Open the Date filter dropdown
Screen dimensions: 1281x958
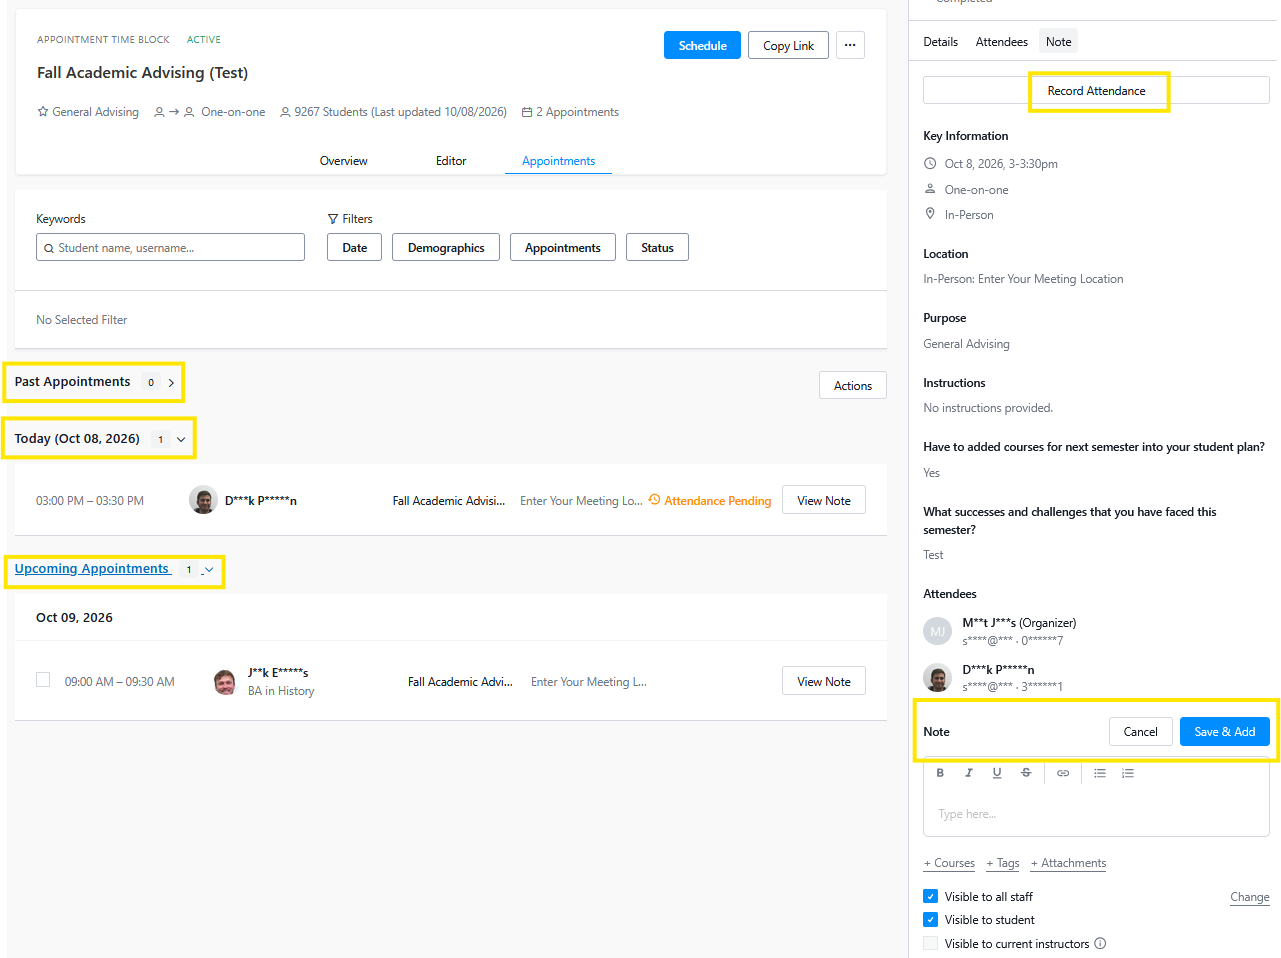(x=354, y=247)
